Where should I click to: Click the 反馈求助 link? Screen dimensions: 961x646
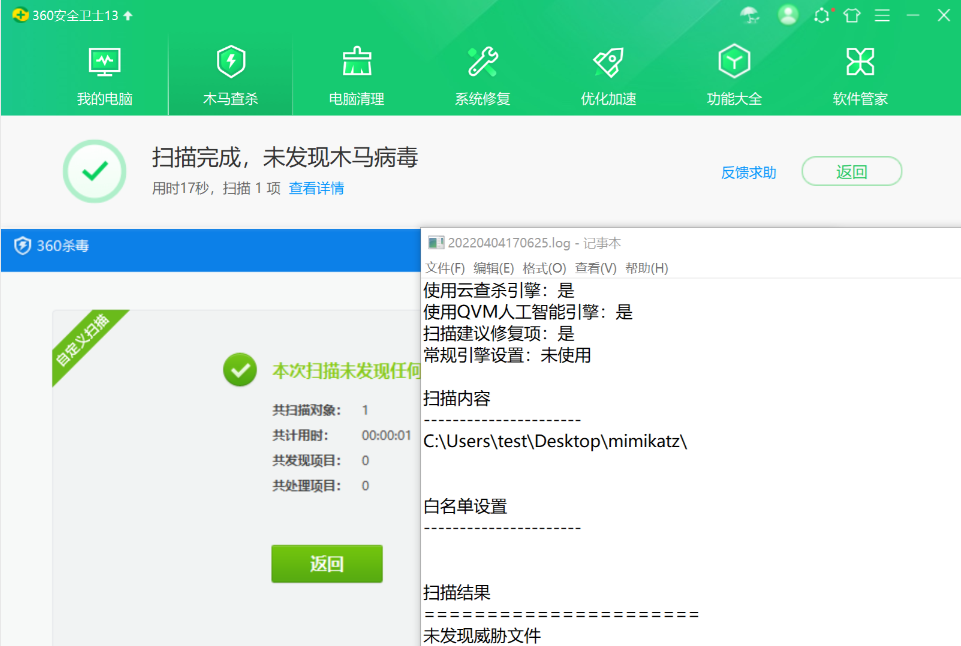pyautogui.click(x=748, y=173)
